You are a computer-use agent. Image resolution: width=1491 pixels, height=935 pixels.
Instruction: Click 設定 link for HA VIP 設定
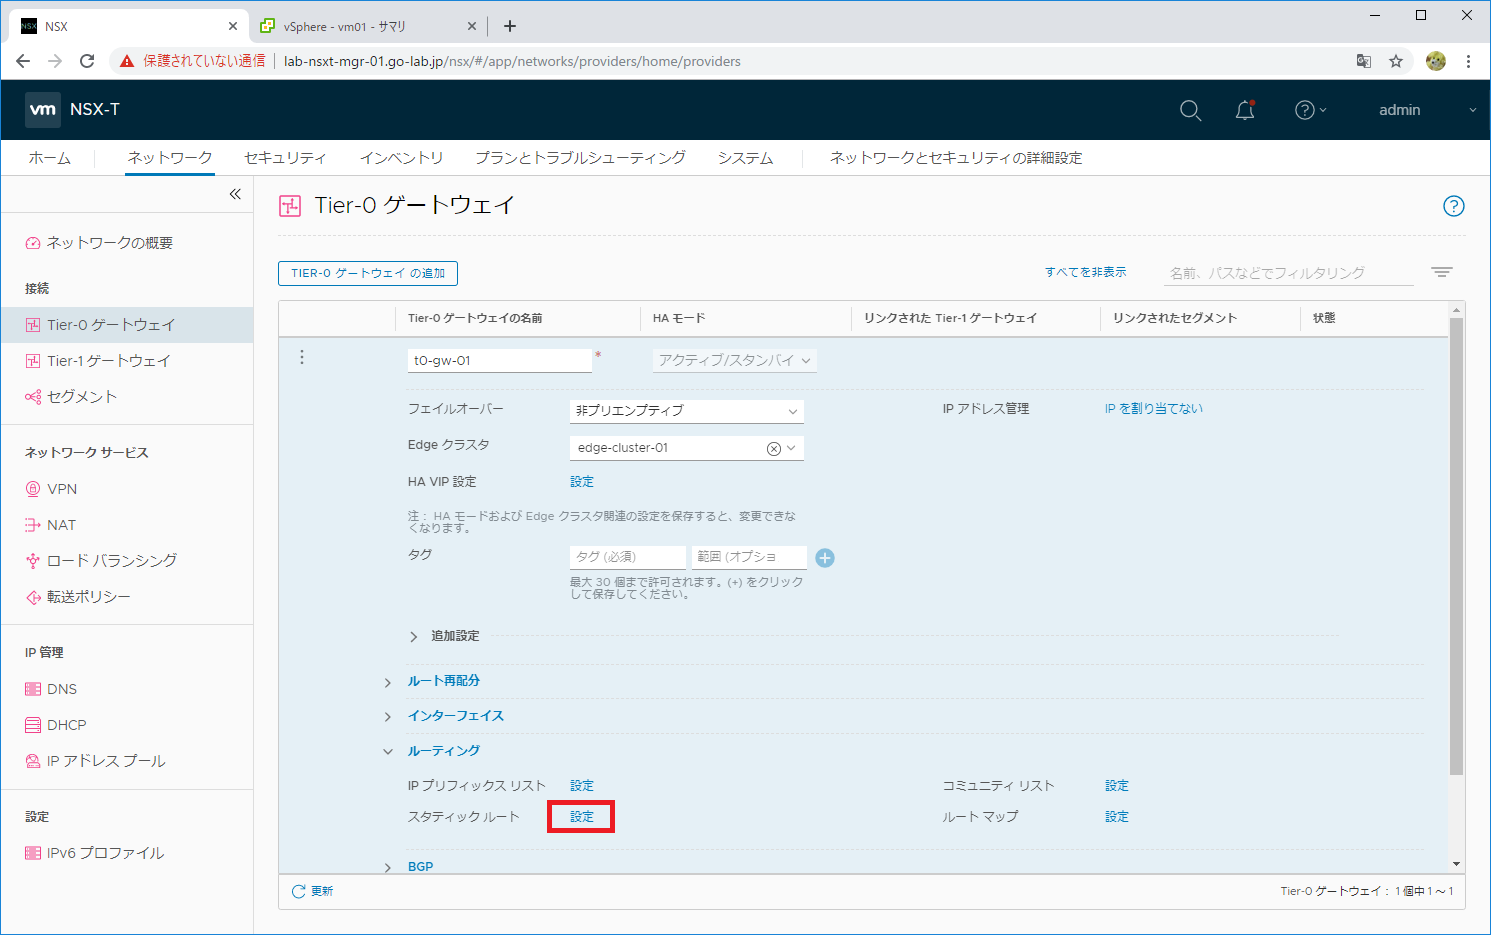point(582,482)
